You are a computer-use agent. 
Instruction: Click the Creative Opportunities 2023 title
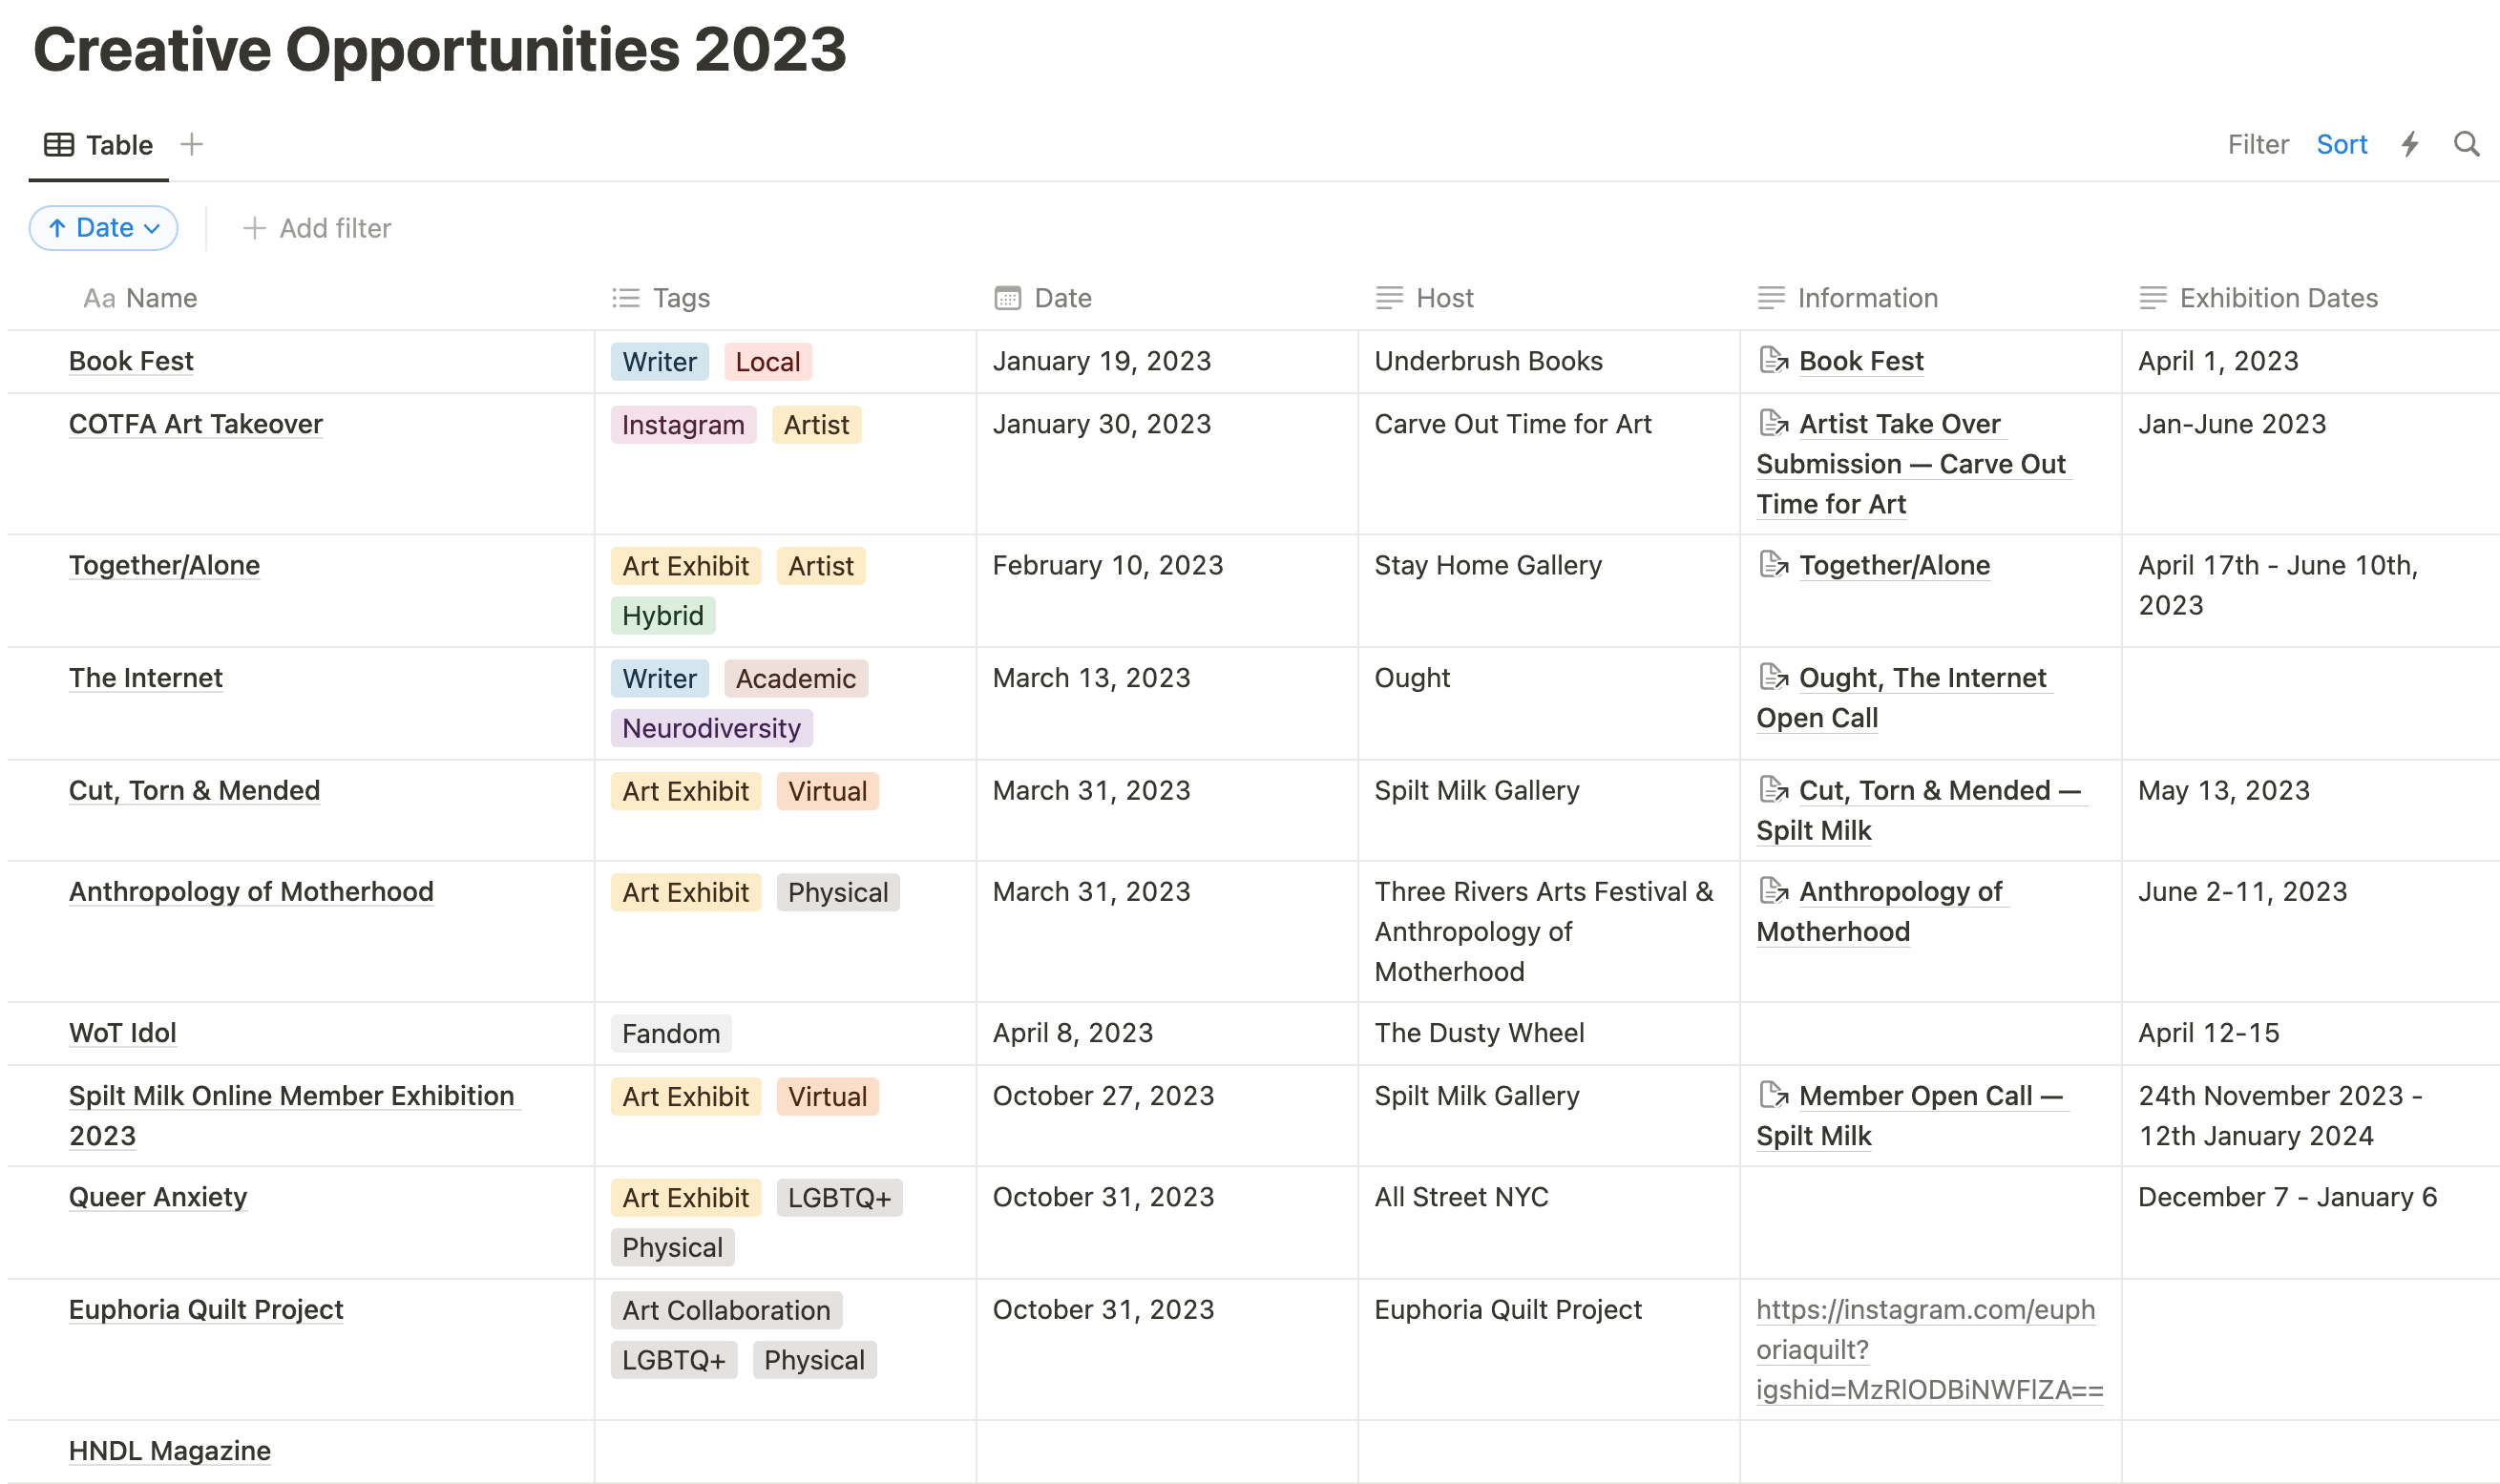(440, 49)
